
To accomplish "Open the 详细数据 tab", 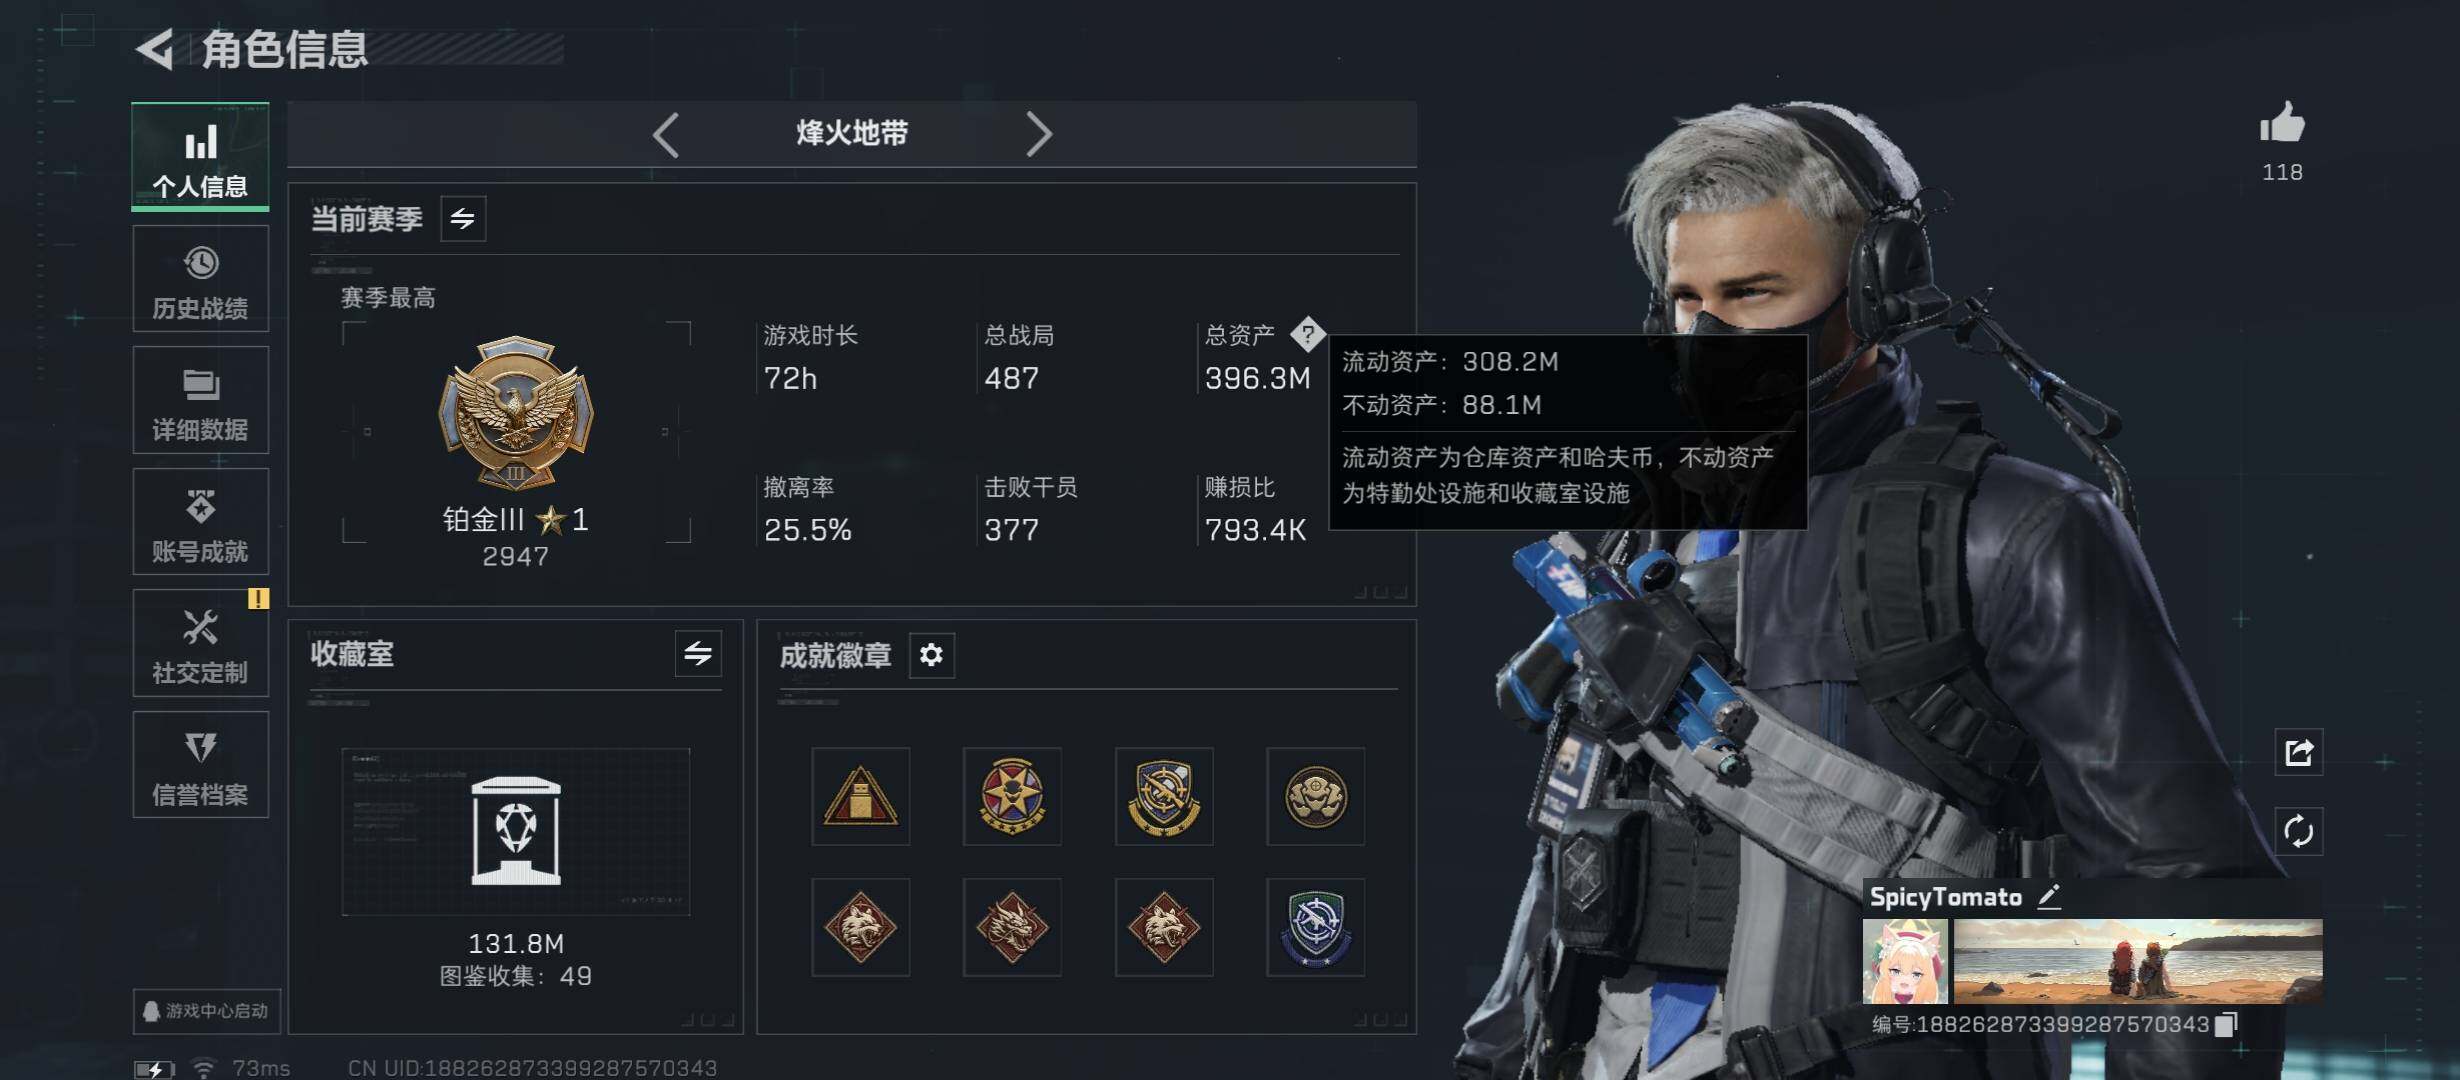I will 200,400.
